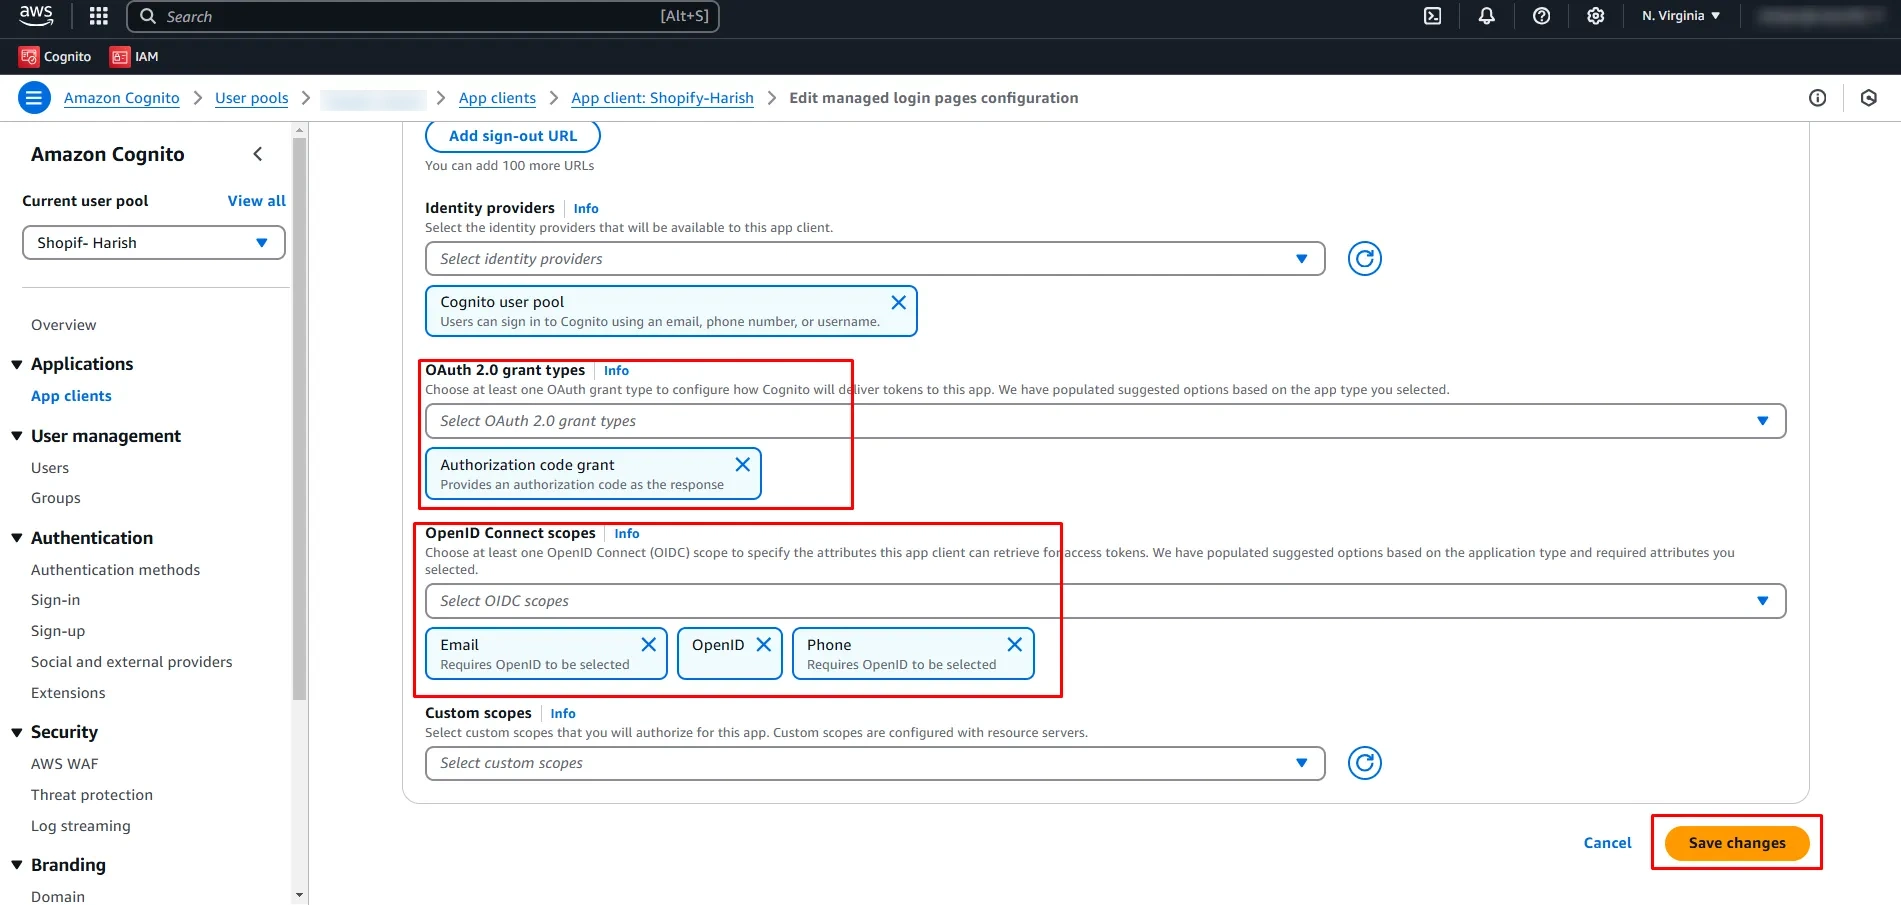Image resolution: width=1901 pixels, height=905 pixels.
Task: Open Extensions in sidebar
Action: [x=68, y=693]
